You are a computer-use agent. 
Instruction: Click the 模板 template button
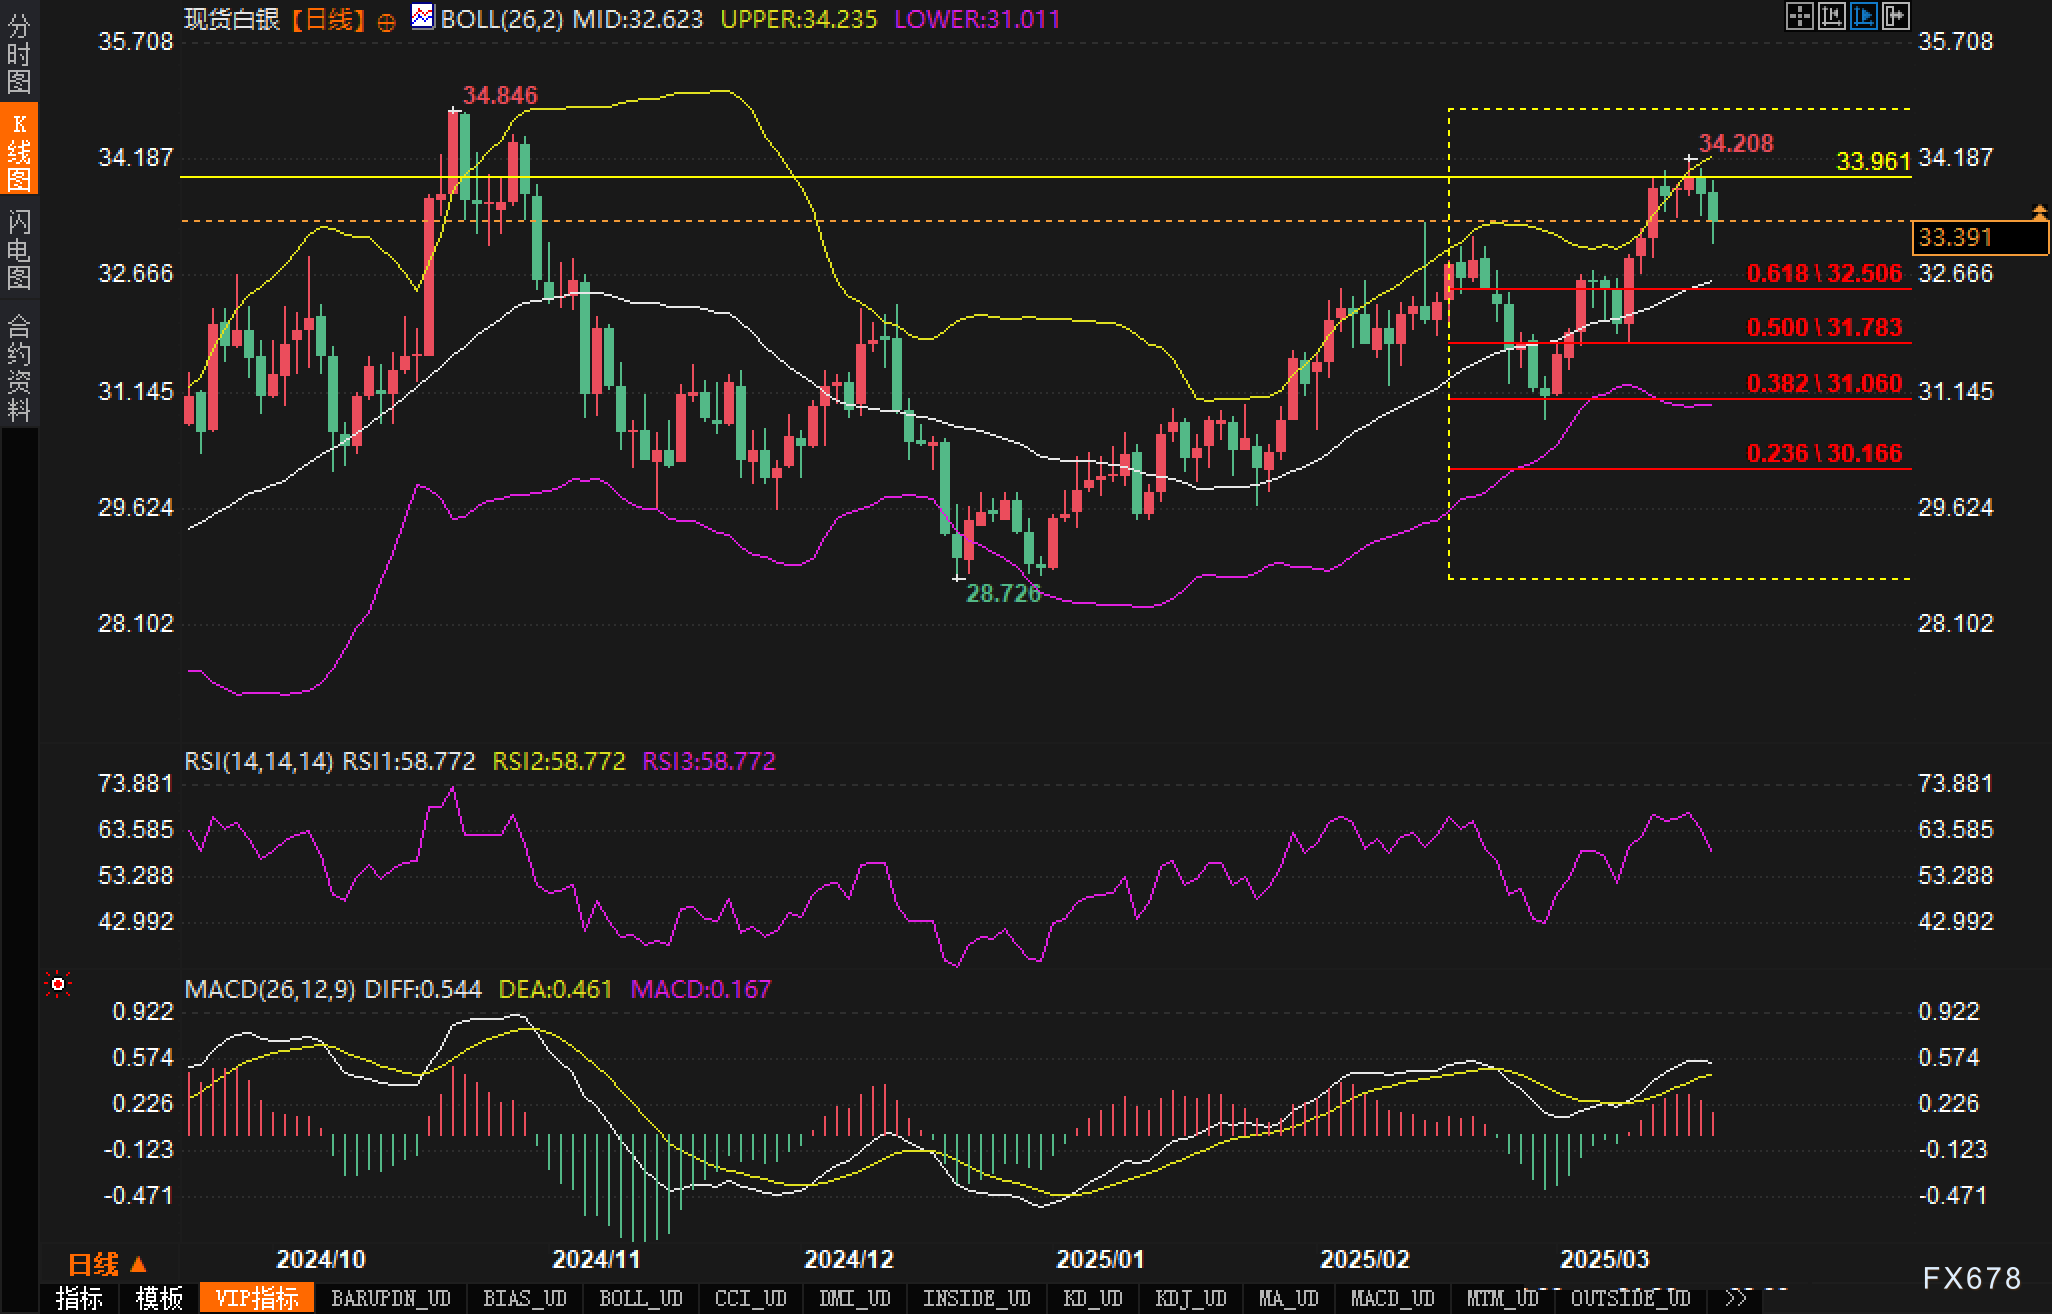click(x=159, y=1298)
